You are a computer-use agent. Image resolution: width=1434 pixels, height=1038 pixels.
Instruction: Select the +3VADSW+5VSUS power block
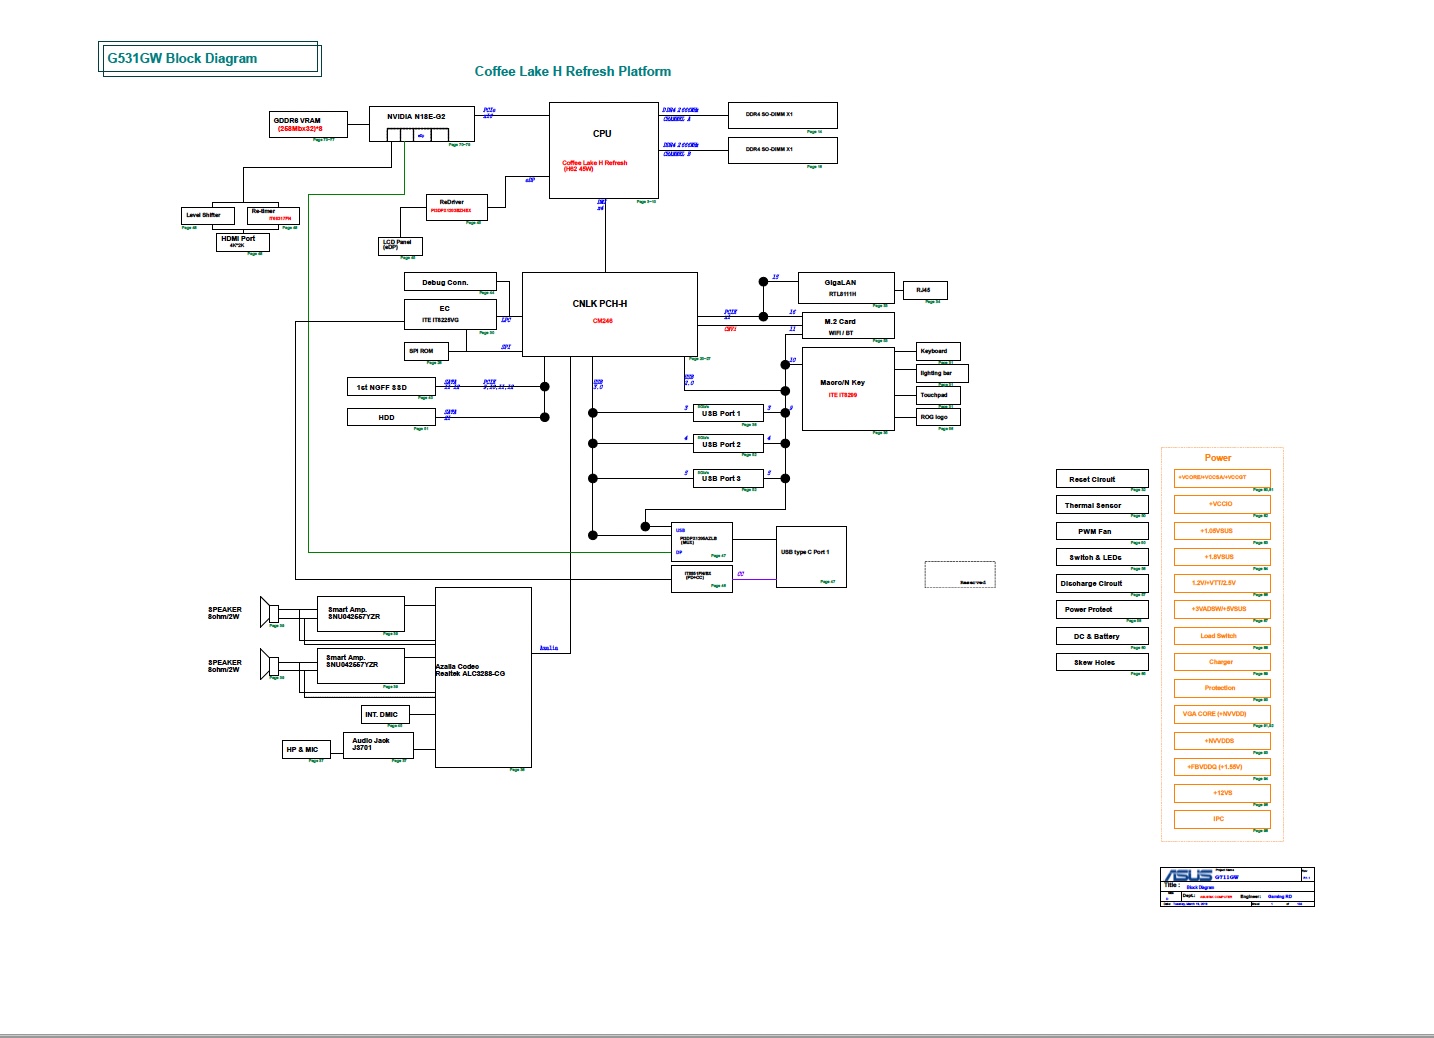pyautogui.click(x=1222, y=609)
